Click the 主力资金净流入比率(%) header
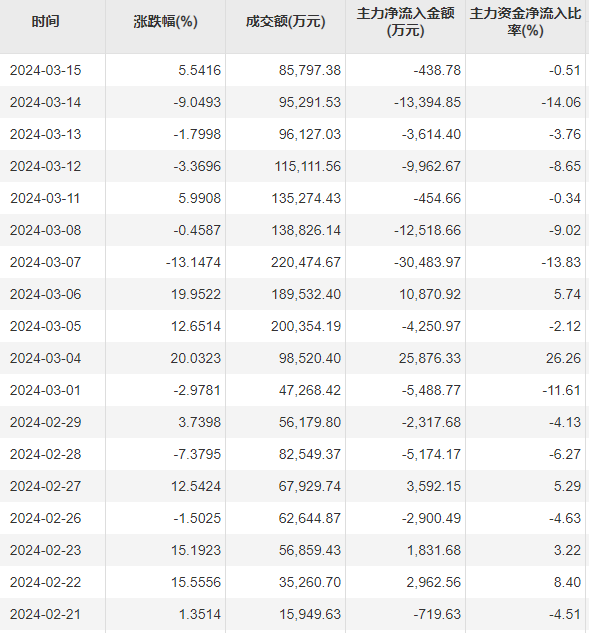Image resolution: width=589 pixels, height=633 pixels. point(525,22)
